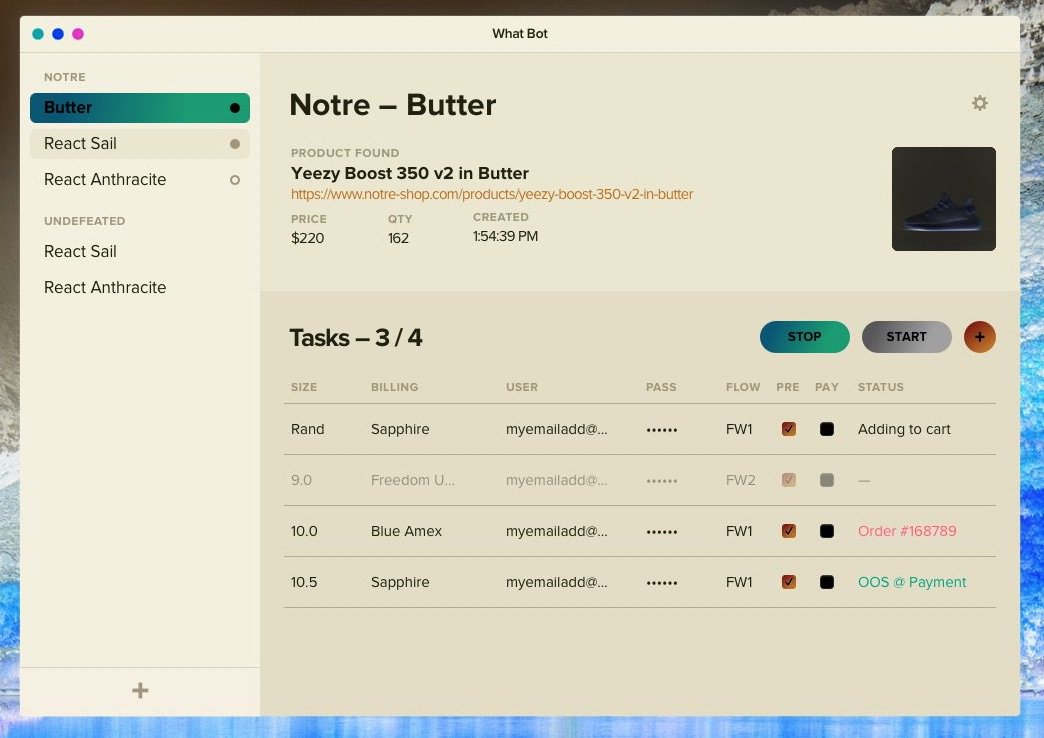Select React Anthracite under Undefeated
The width and height of the screenshot is (1044, 738).
point(140,288)
